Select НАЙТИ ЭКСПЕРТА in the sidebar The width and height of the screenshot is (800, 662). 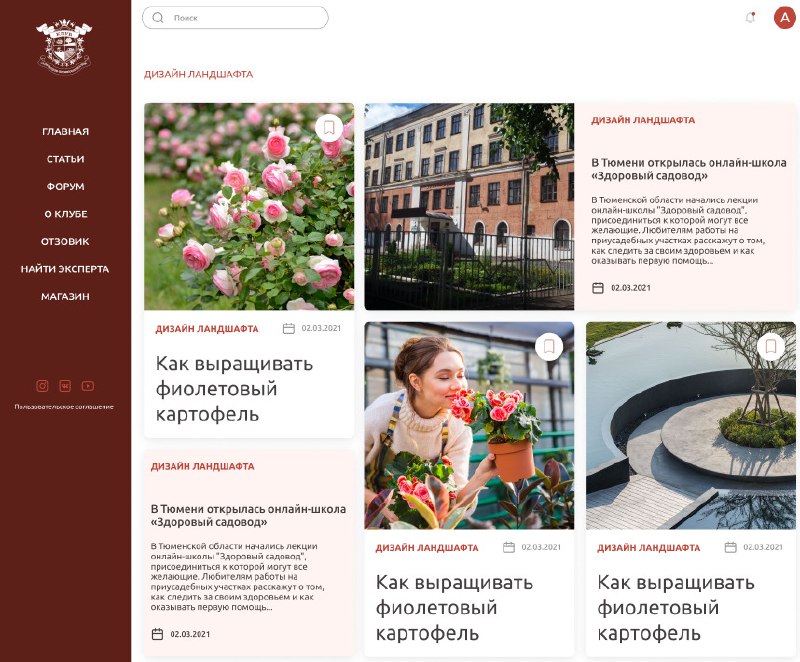point(65,269)
